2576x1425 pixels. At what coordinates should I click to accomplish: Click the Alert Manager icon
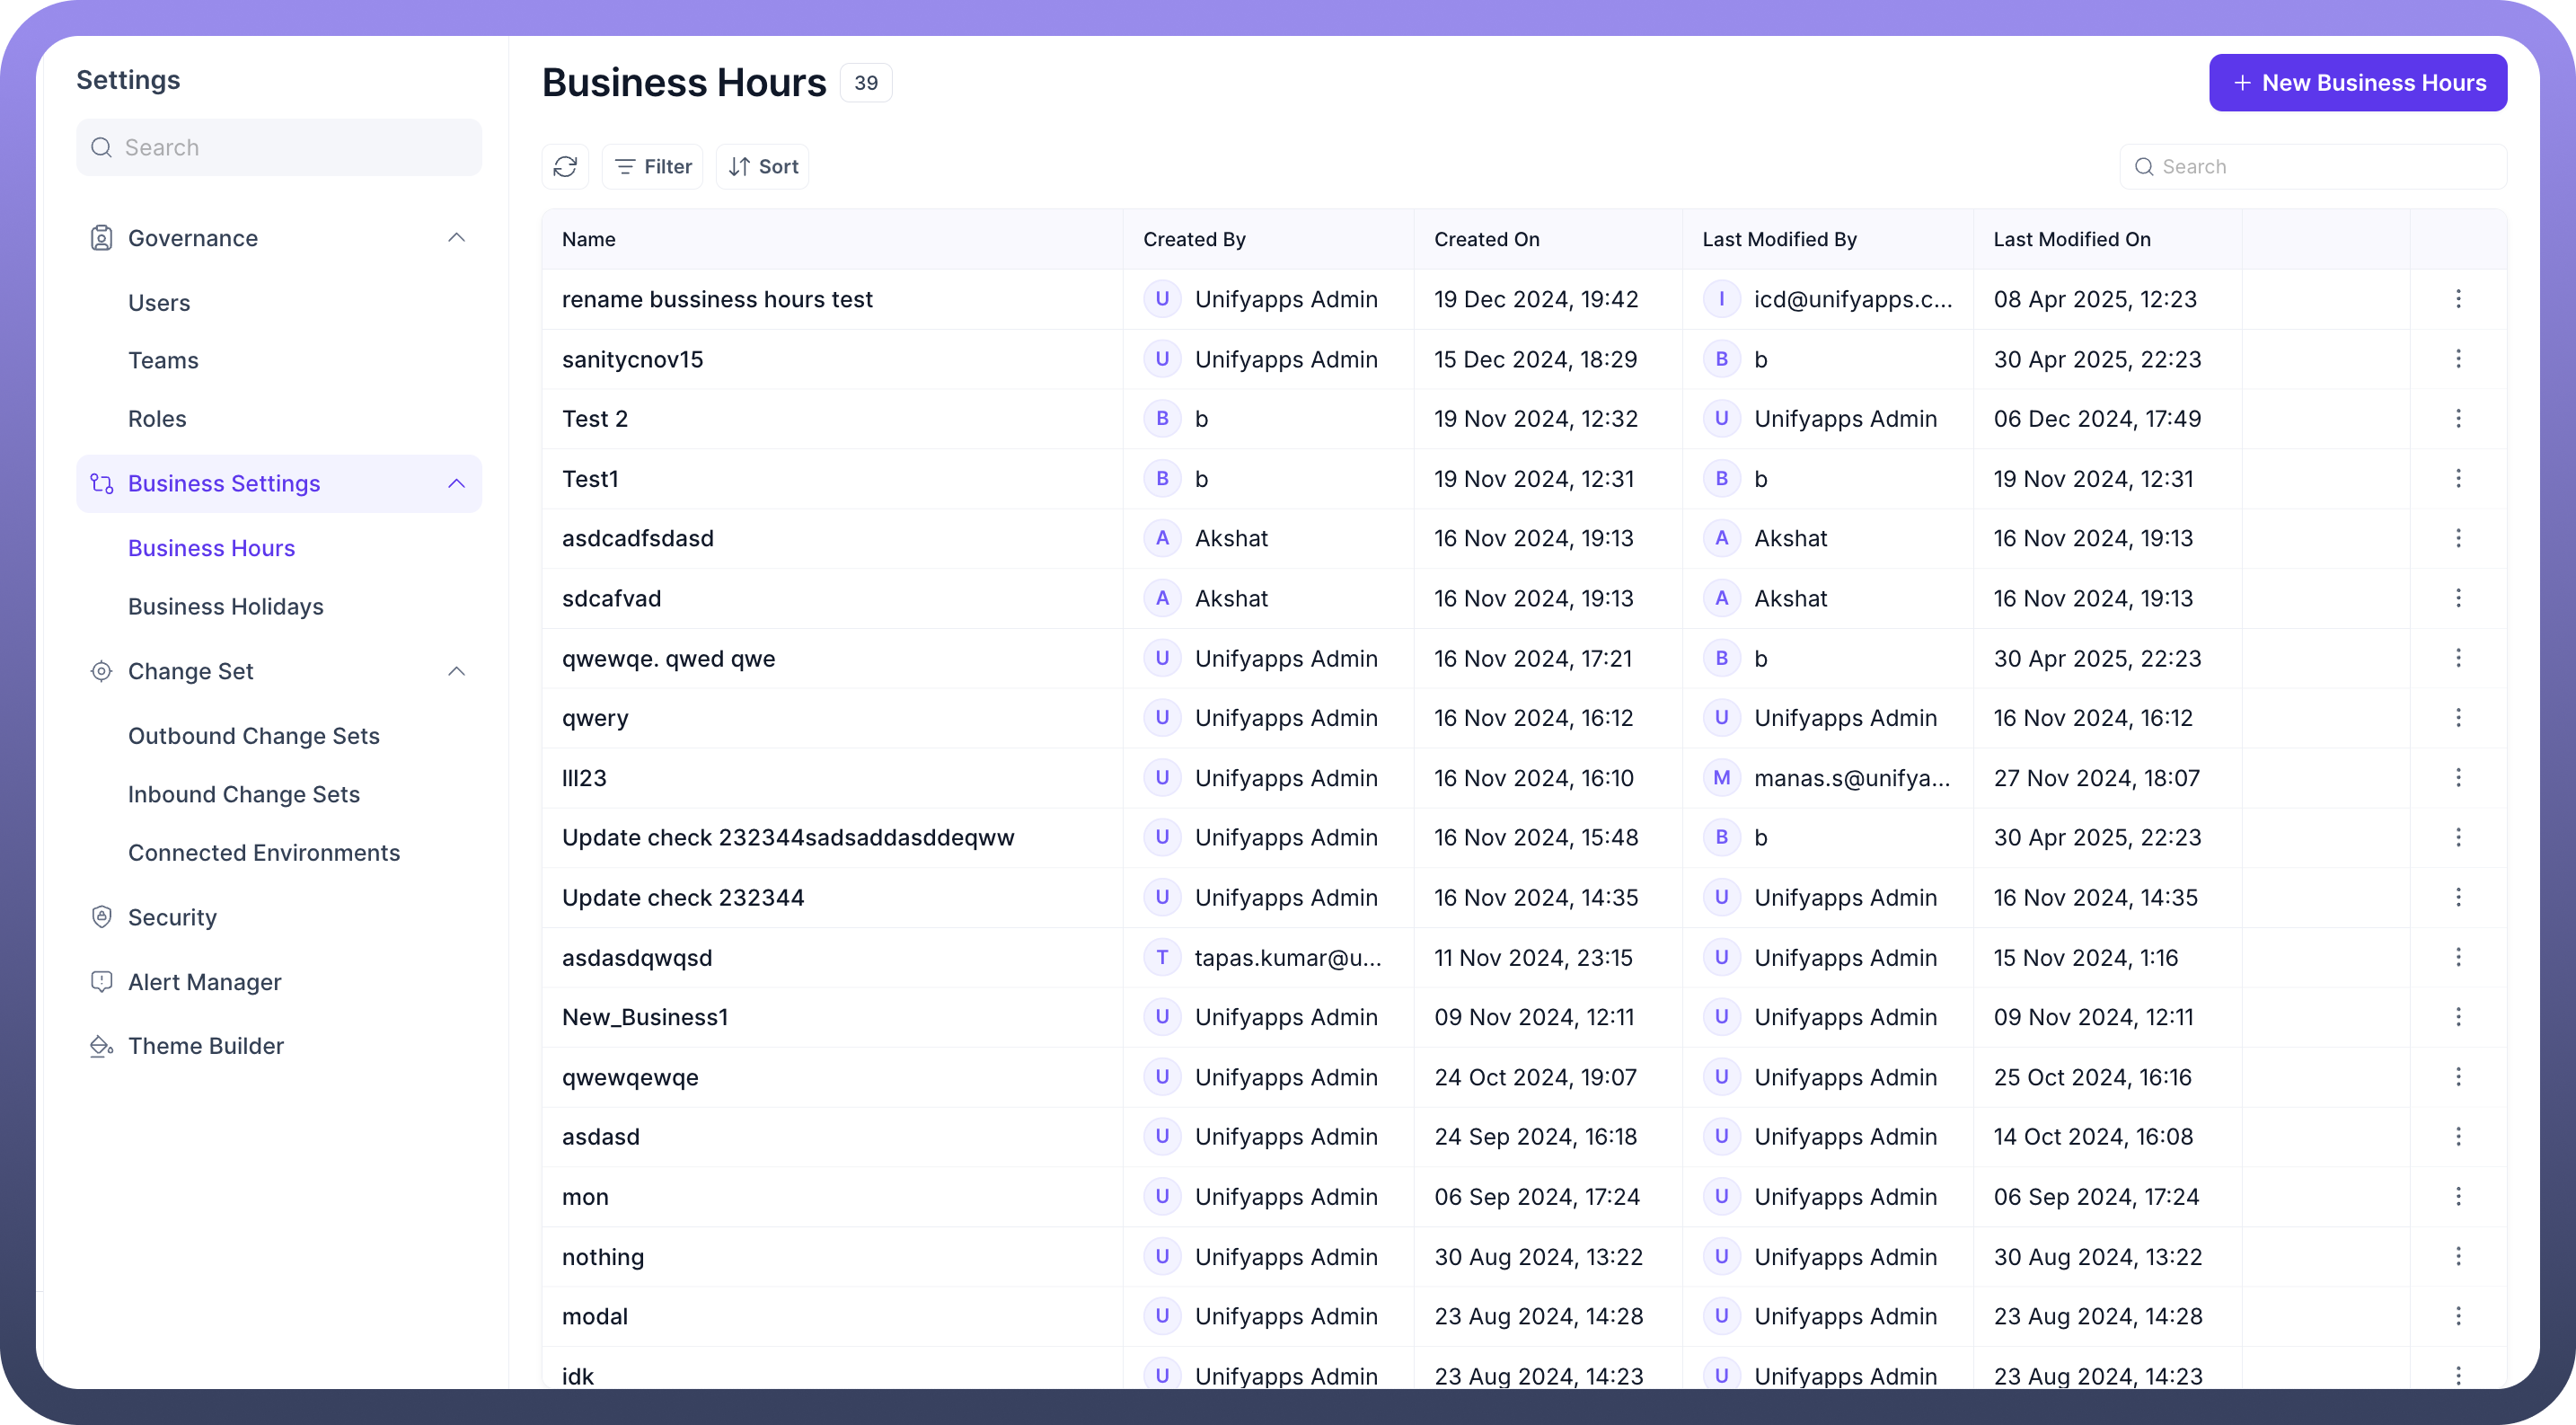[101, 982]
